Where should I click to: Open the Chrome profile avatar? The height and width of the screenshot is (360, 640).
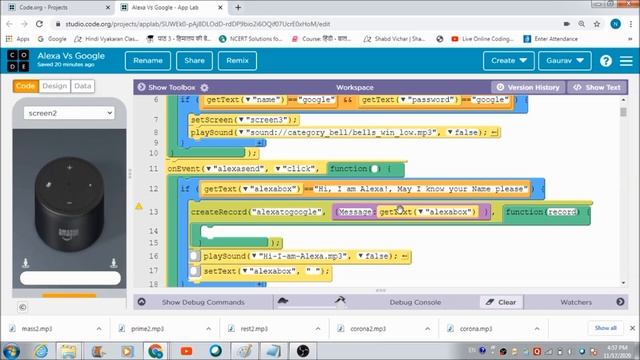[x=616, y=24]
